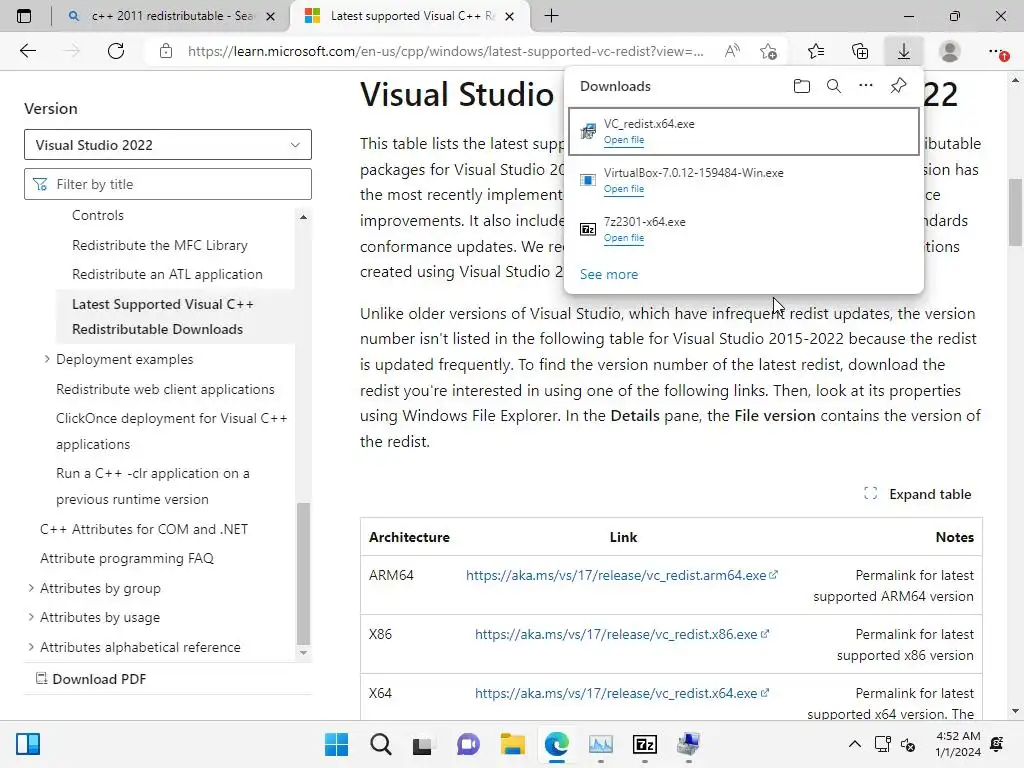Image resolution: width=1024 pixels, height=768 pixels.
Task: Open the Controls sidebar item
Action: (x=97, y=215)
